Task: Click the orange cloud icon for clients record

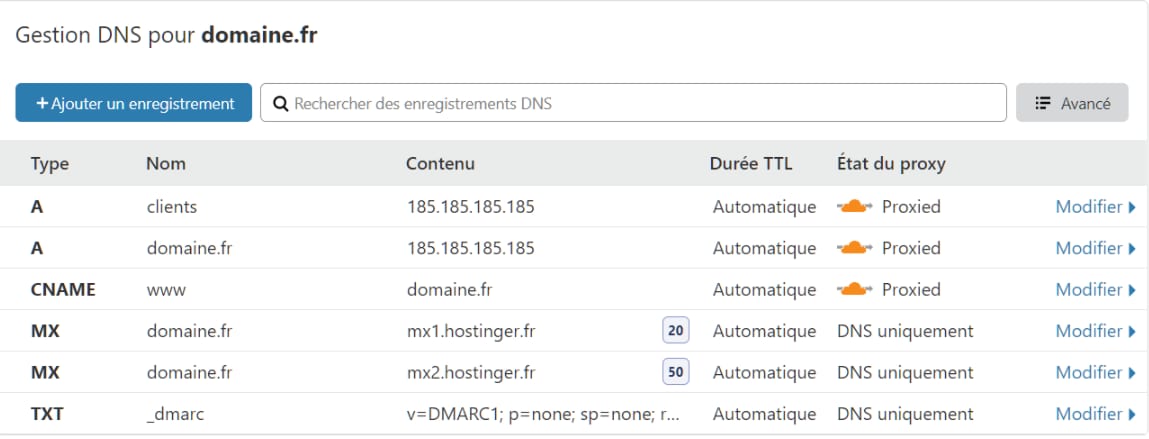Action: pos(854,207)
